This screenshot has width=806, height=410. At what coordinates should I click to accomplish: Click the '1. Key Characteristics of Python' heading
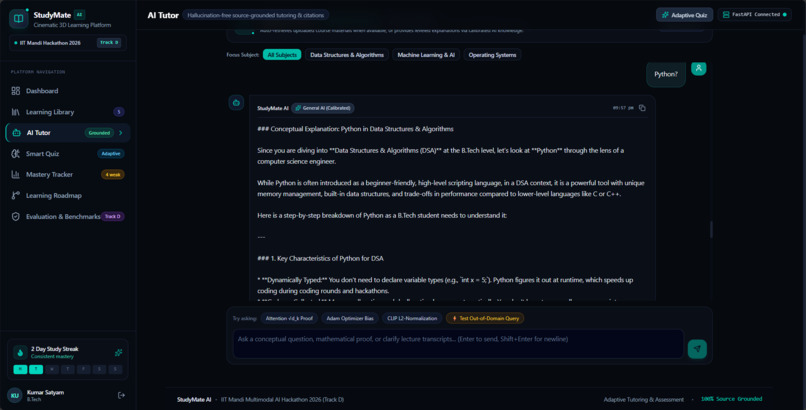320,258
